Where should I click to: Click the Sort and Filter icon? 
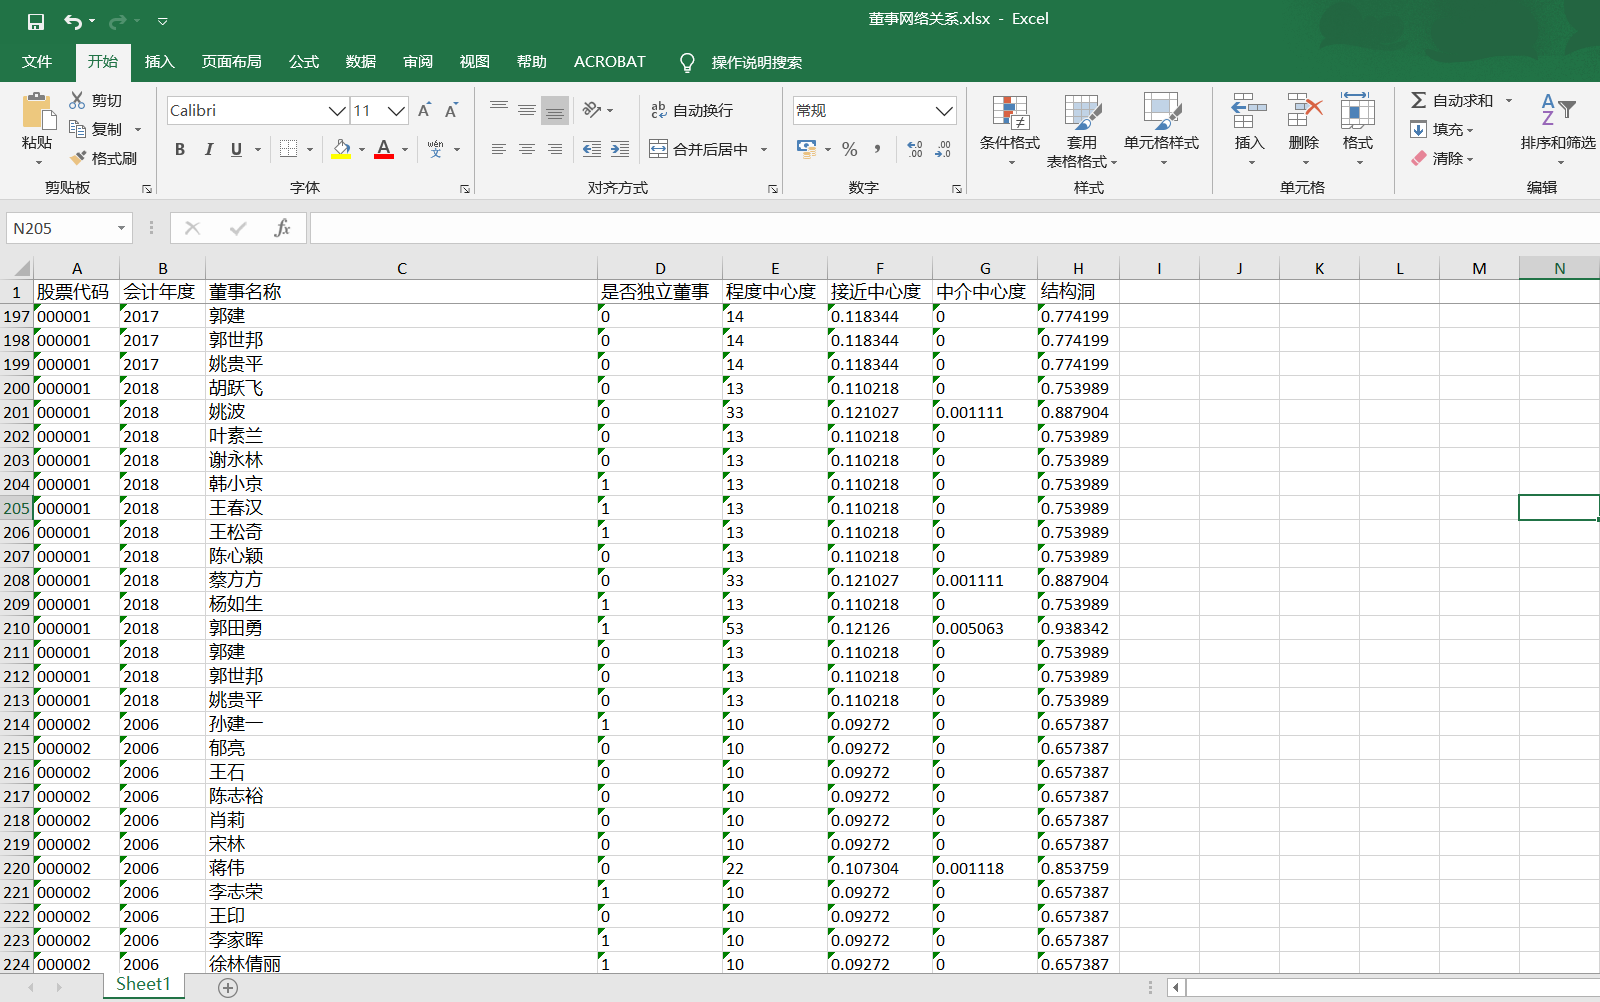click(x=1557, y=110)
